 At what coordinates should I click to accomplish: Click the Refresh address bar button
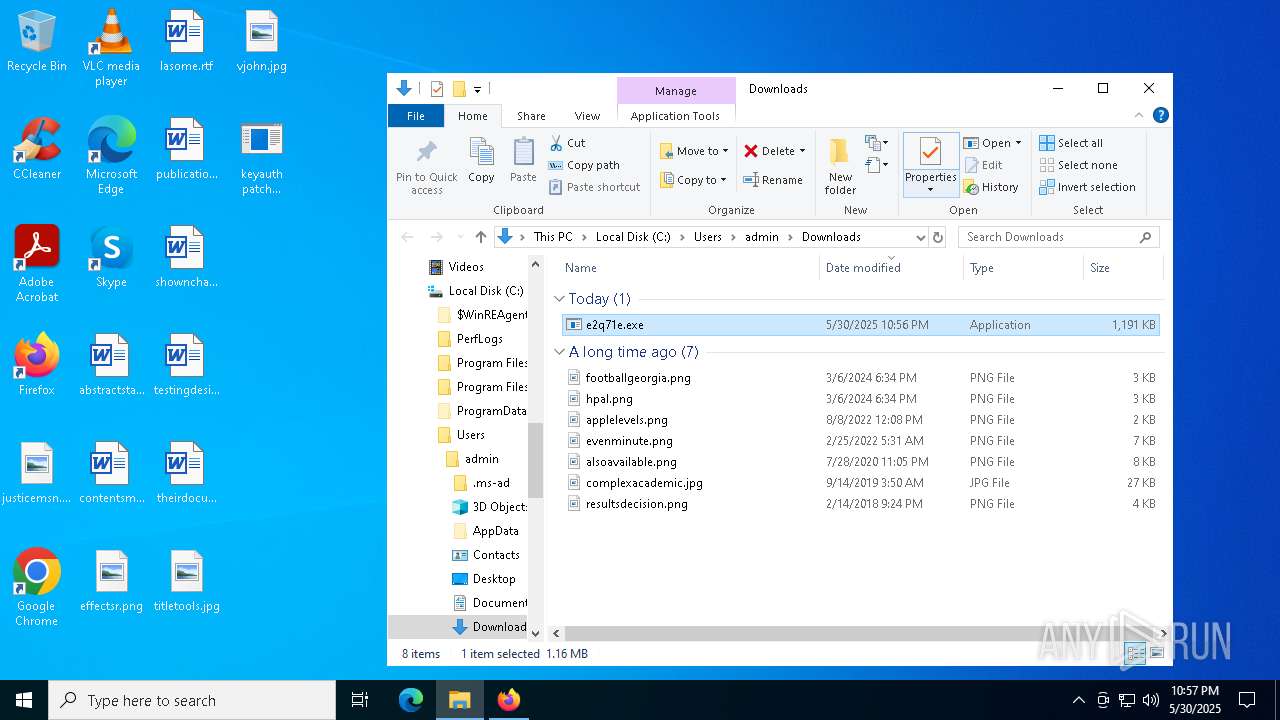[x=937, y=237]
